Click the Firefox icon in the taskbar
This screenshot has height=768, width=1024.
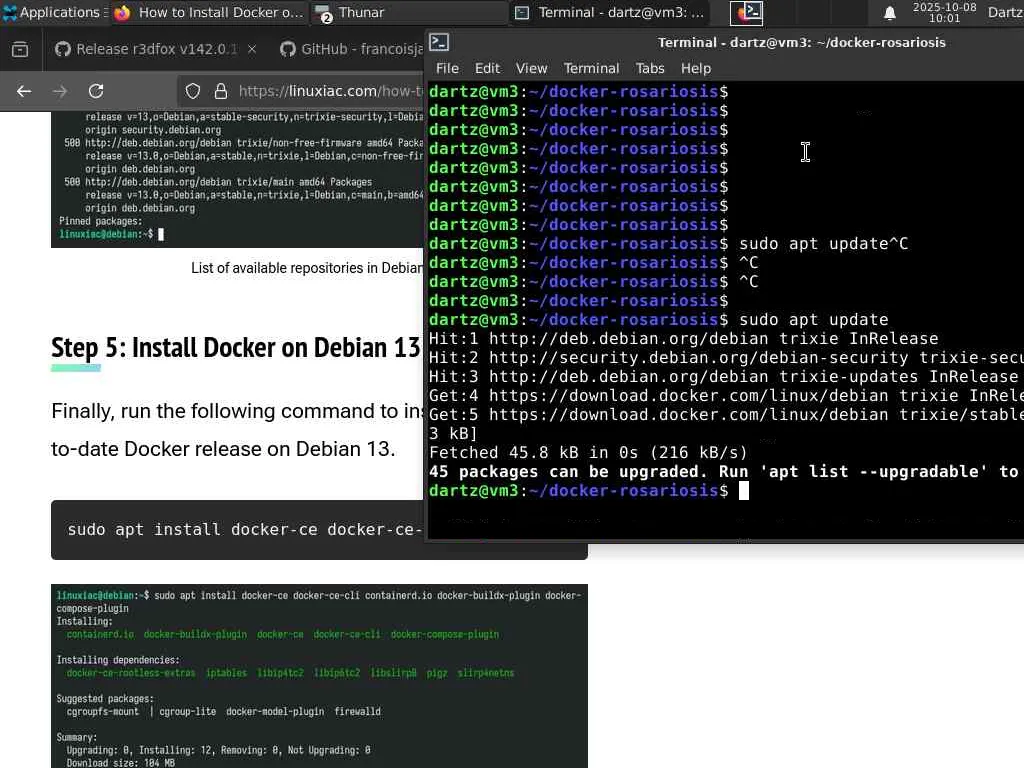tap(122, 12)
